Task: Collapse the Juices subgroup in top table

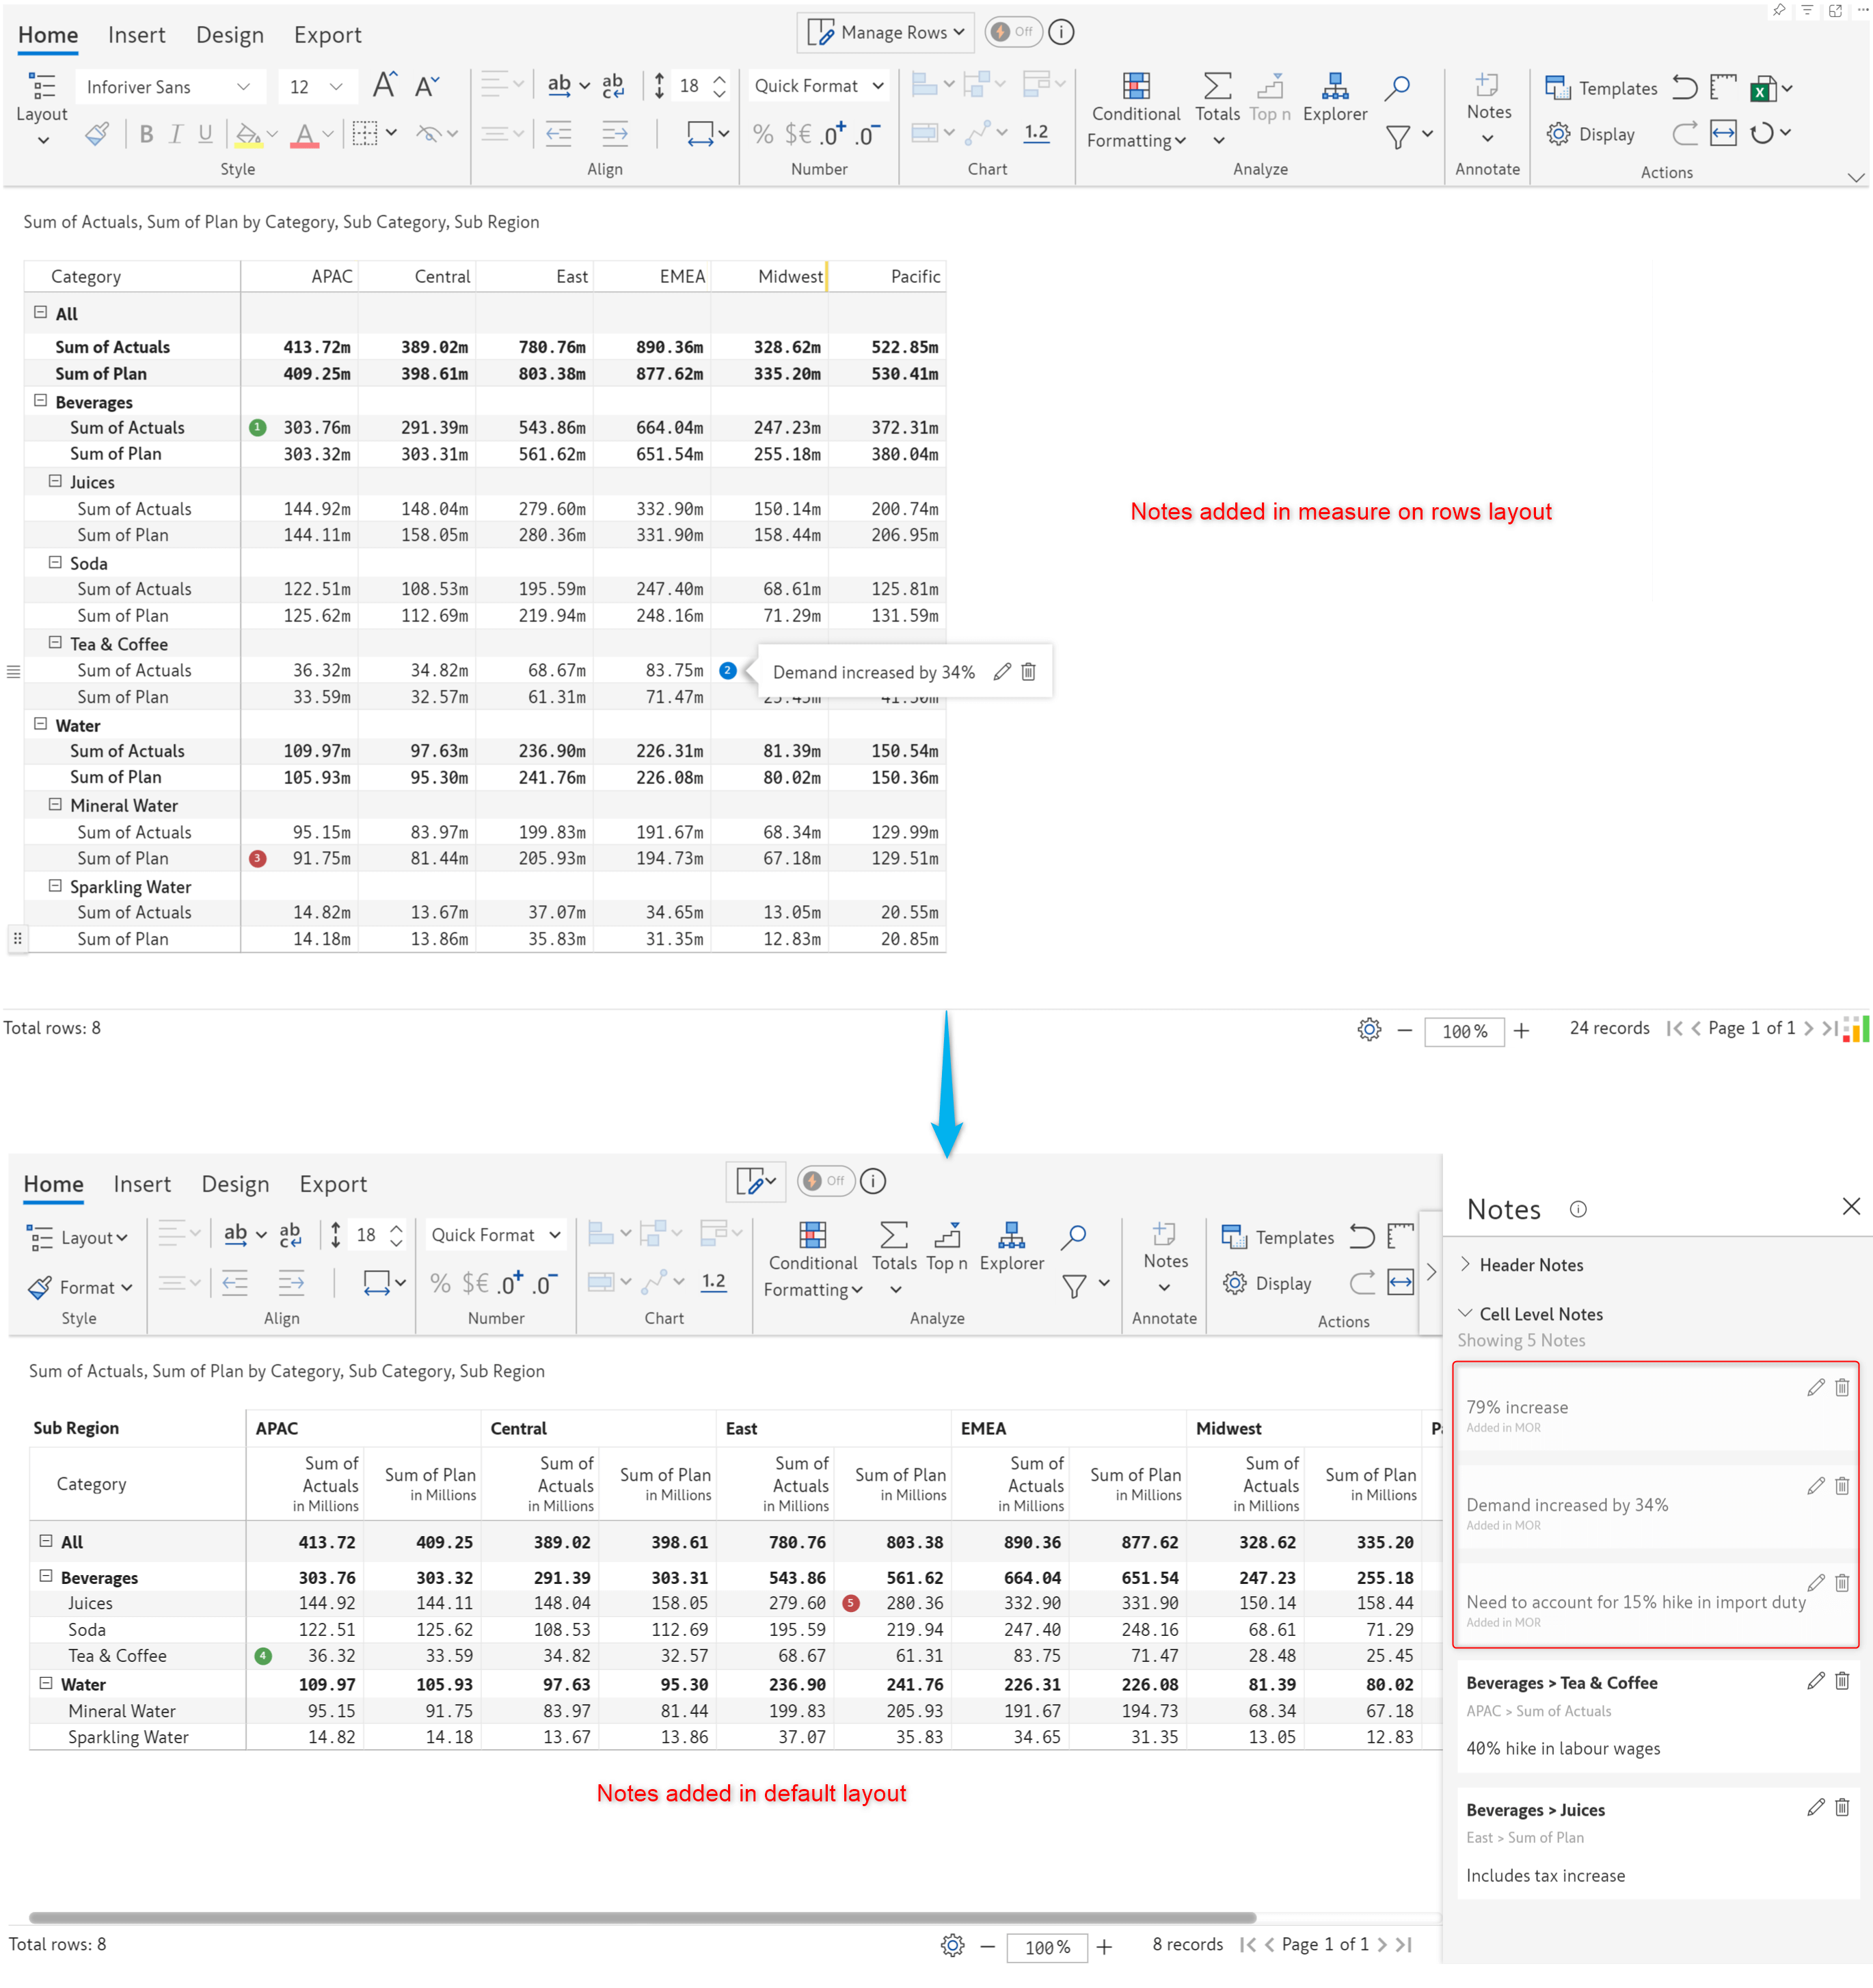Action: point(55,481)
